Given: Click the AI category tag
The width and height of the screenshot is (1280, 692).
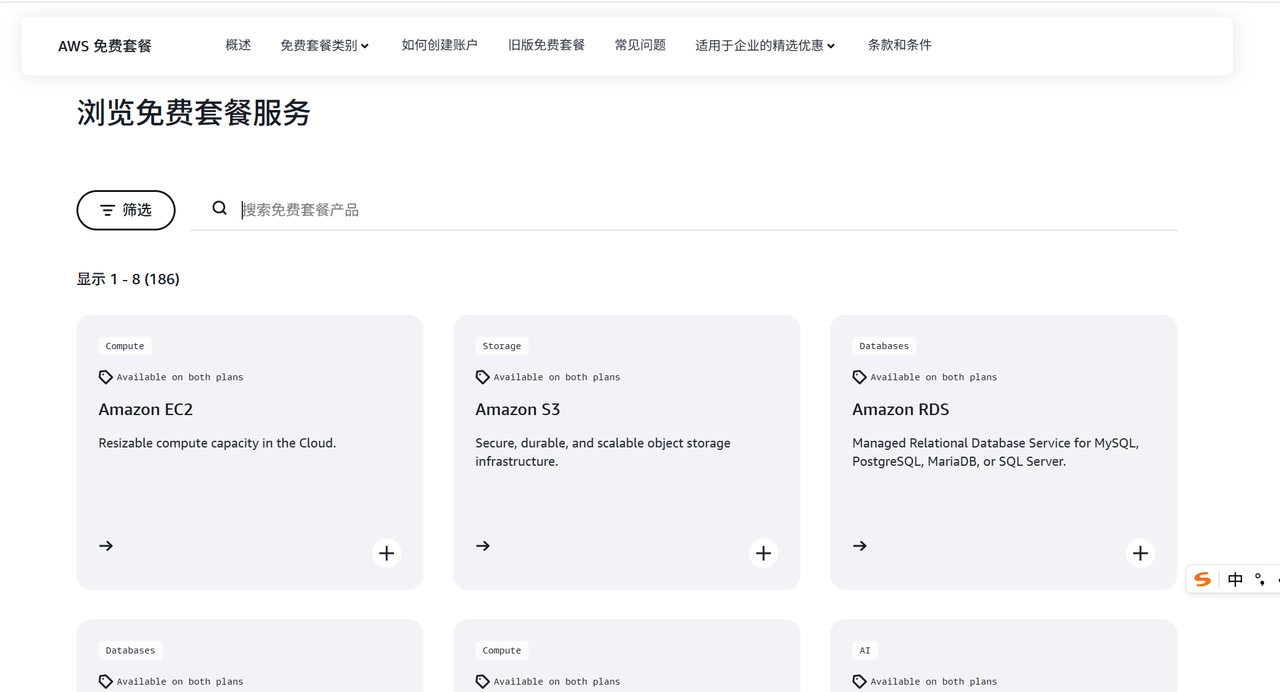Looking at the screenshot, I should [865, 650].
